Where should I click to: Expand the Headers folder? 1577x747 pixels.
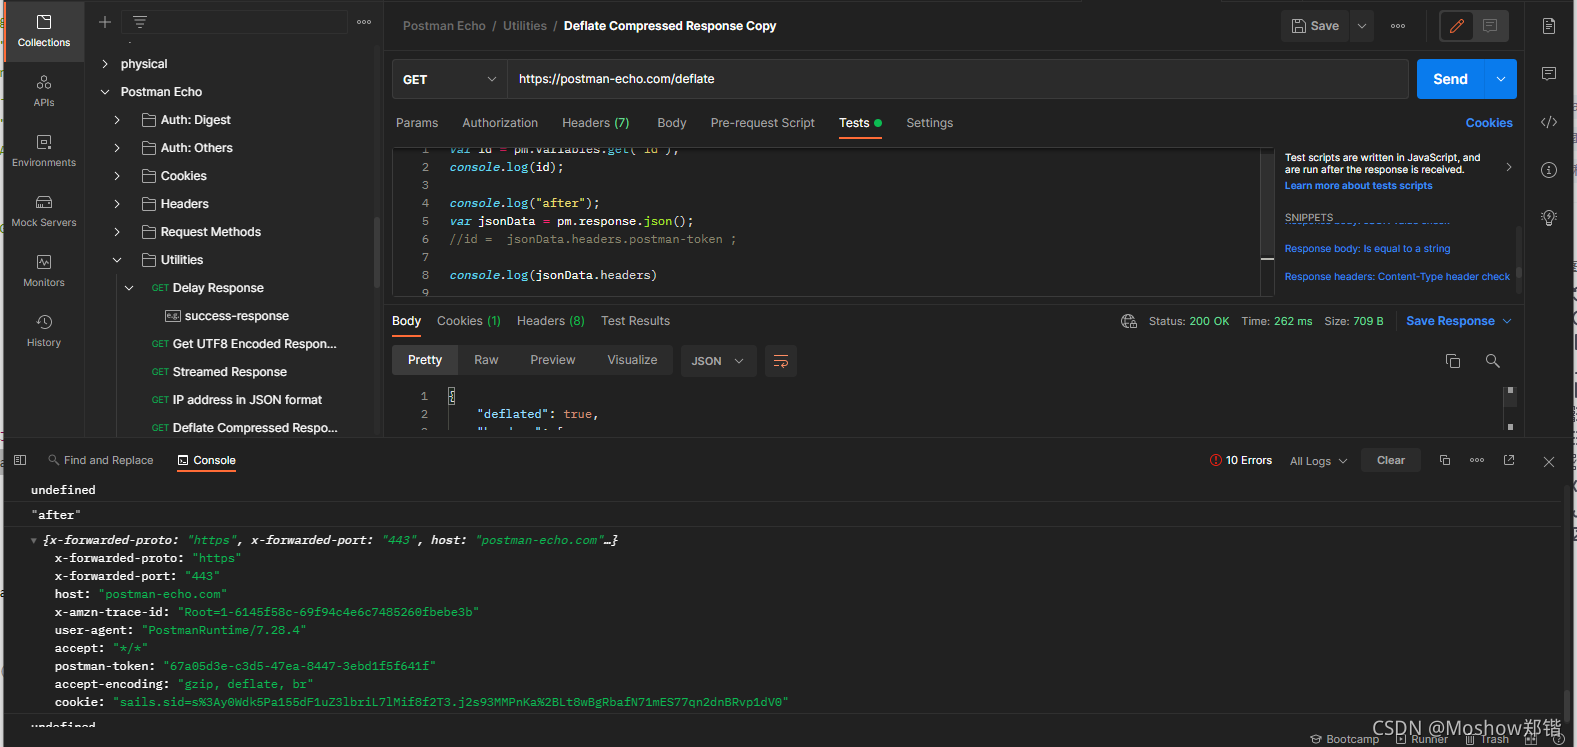coord(117,204)
